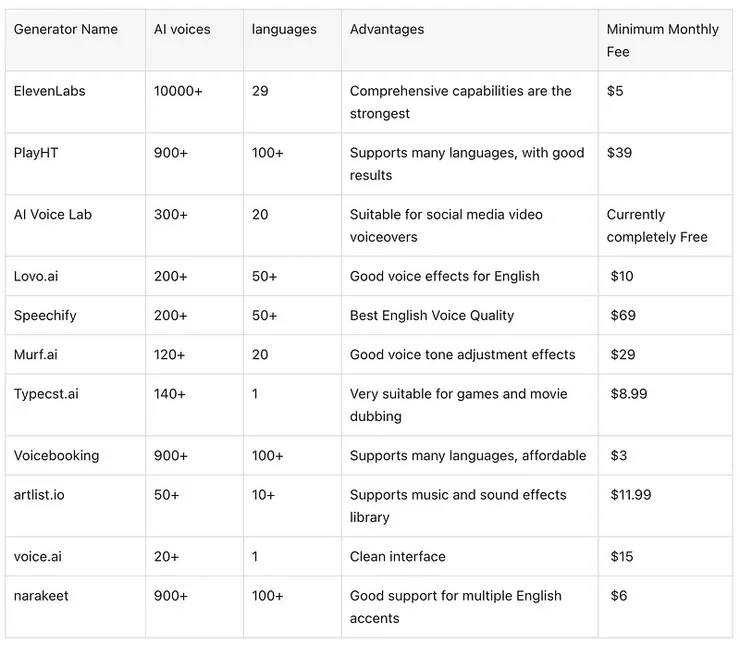Image resolution: width=740 pixels, height=646 pixels.
Task: Click the narakeet table entry
Action: point(43,596)
